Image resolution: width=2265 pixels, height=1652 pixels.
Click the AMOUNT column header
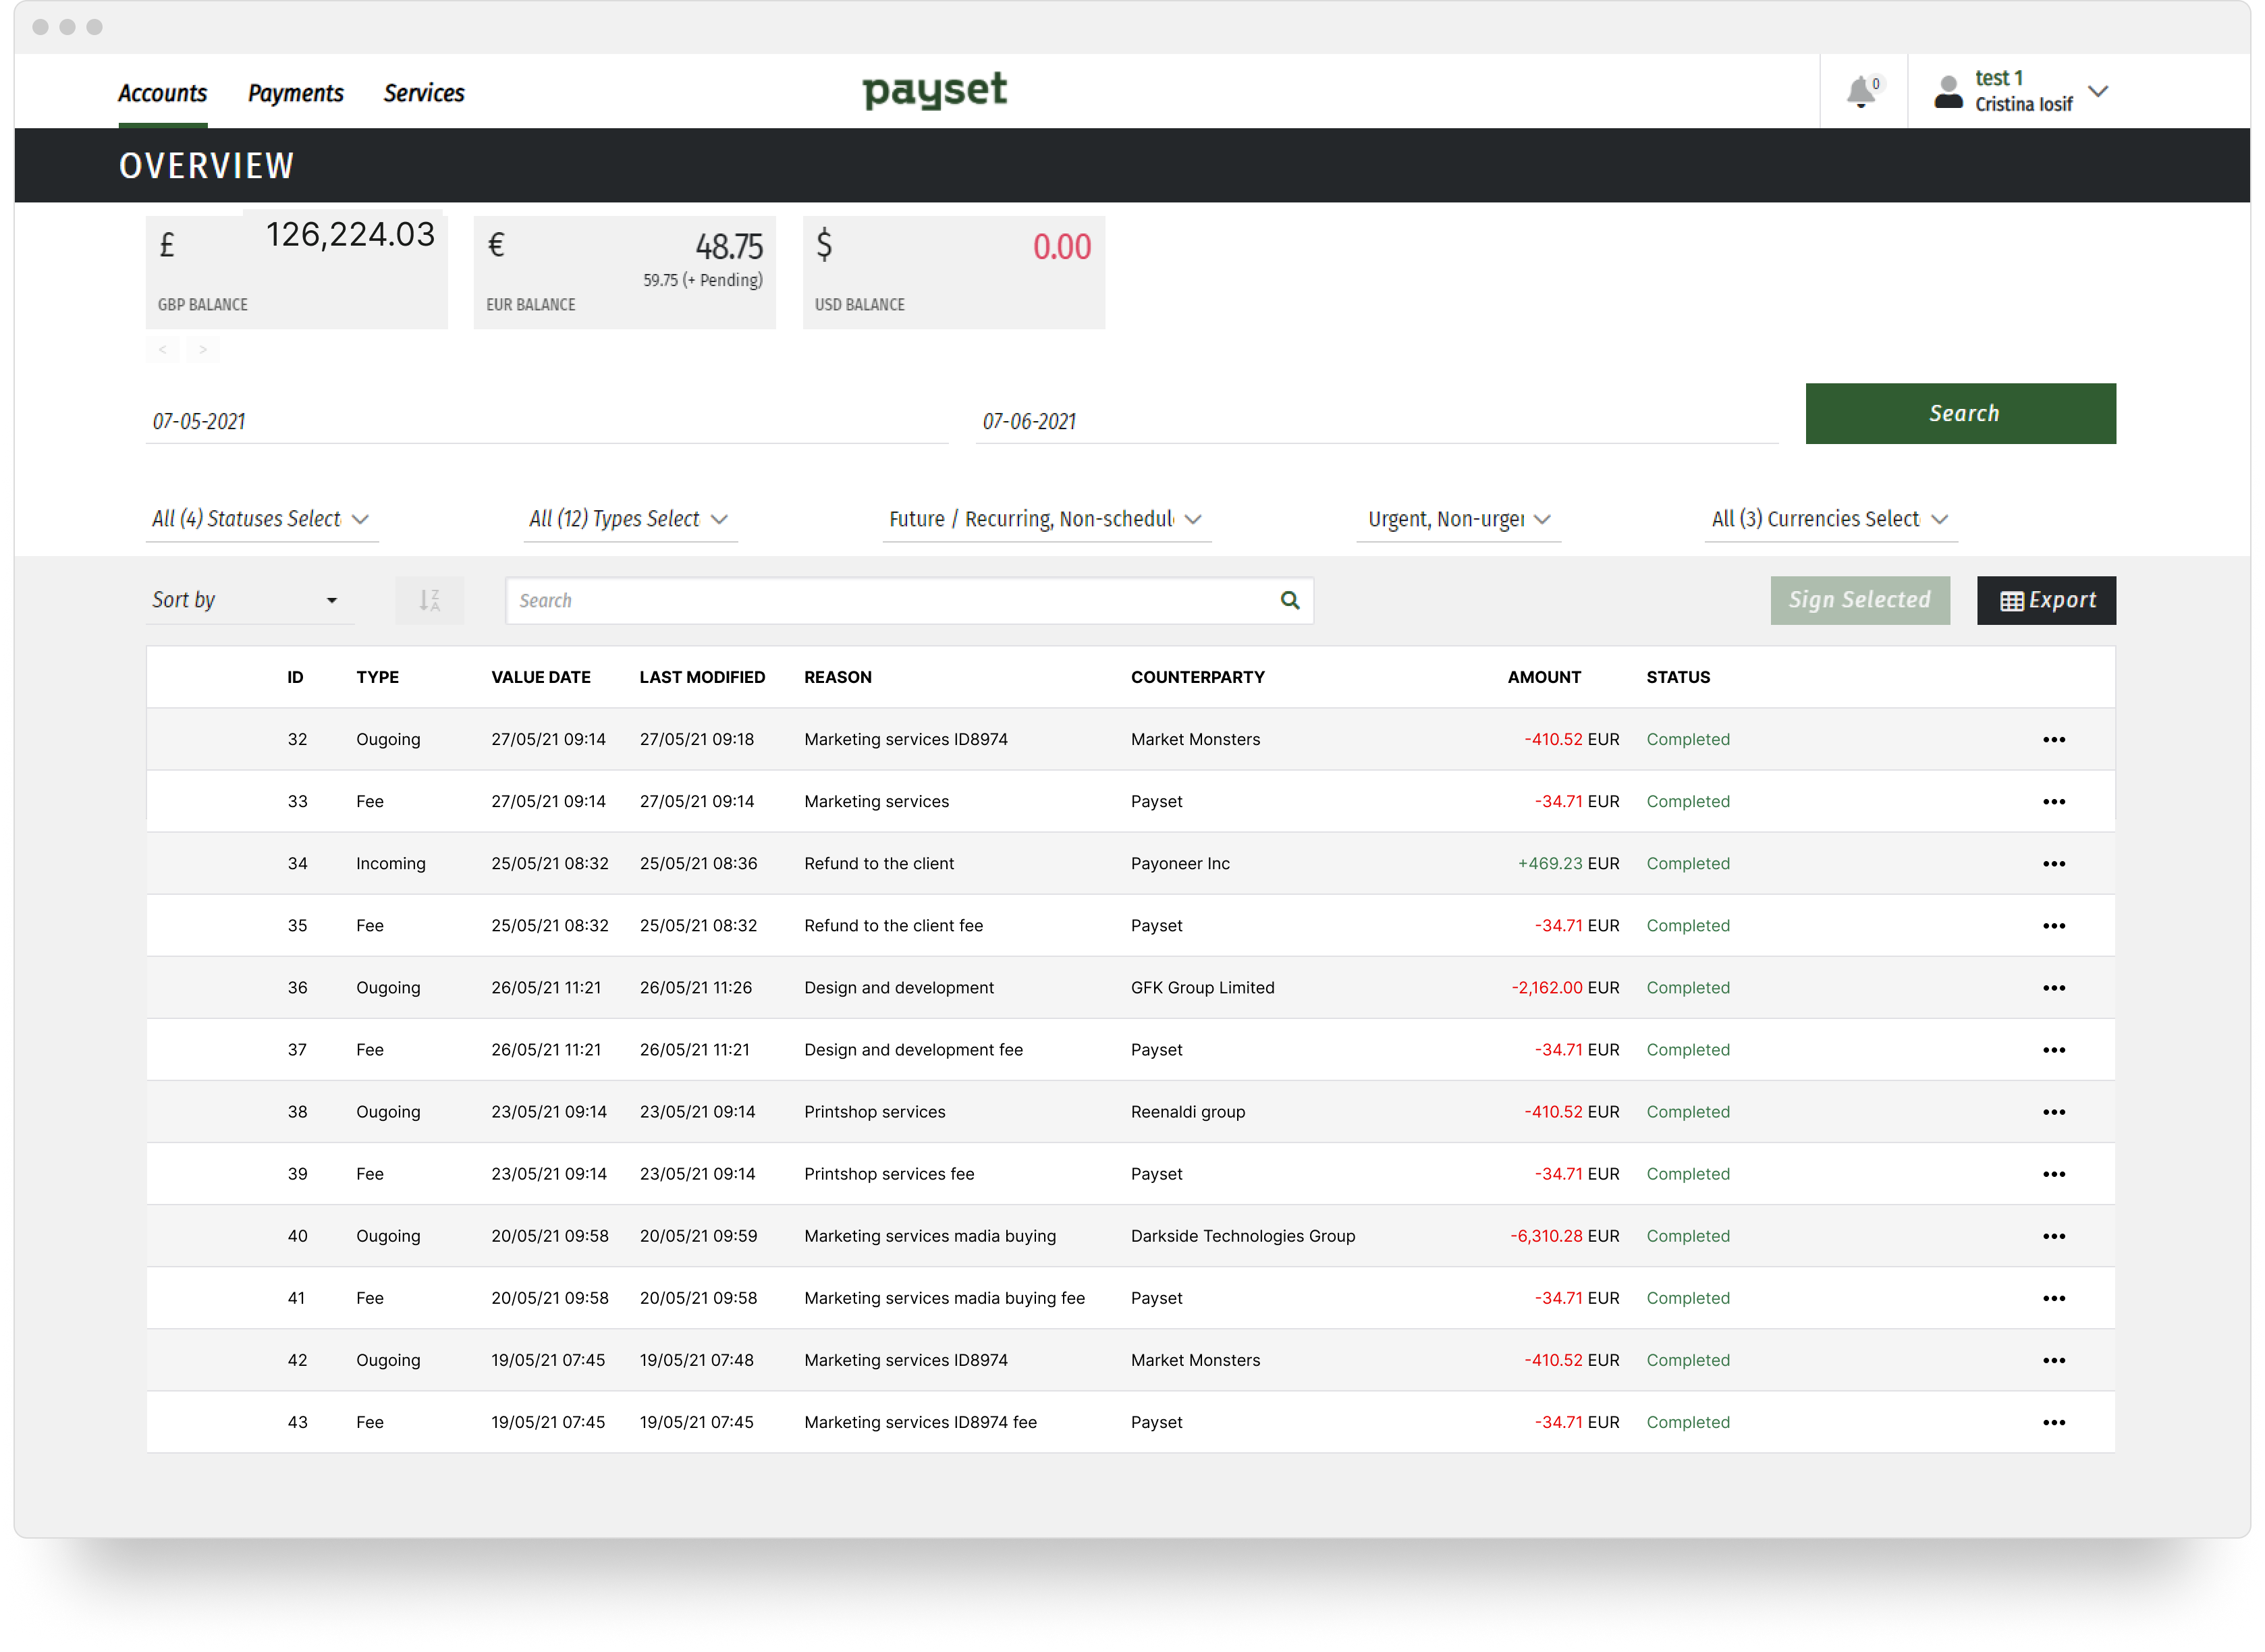tap(1544, 677)
